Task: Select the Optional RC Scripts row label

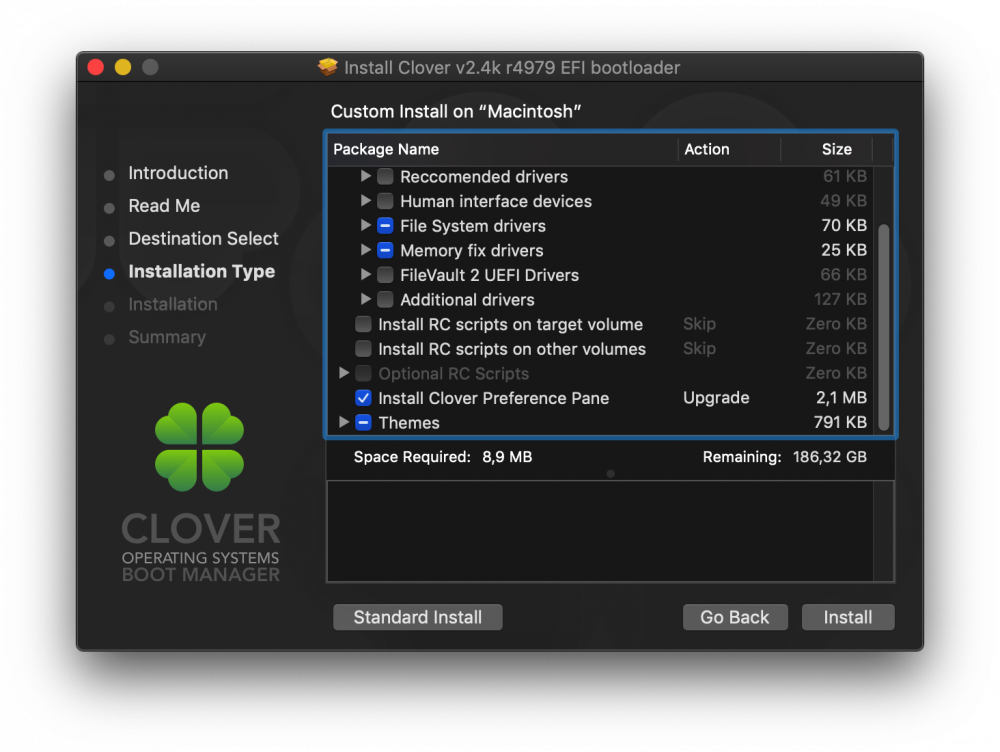Action: (x=453, y=374)
